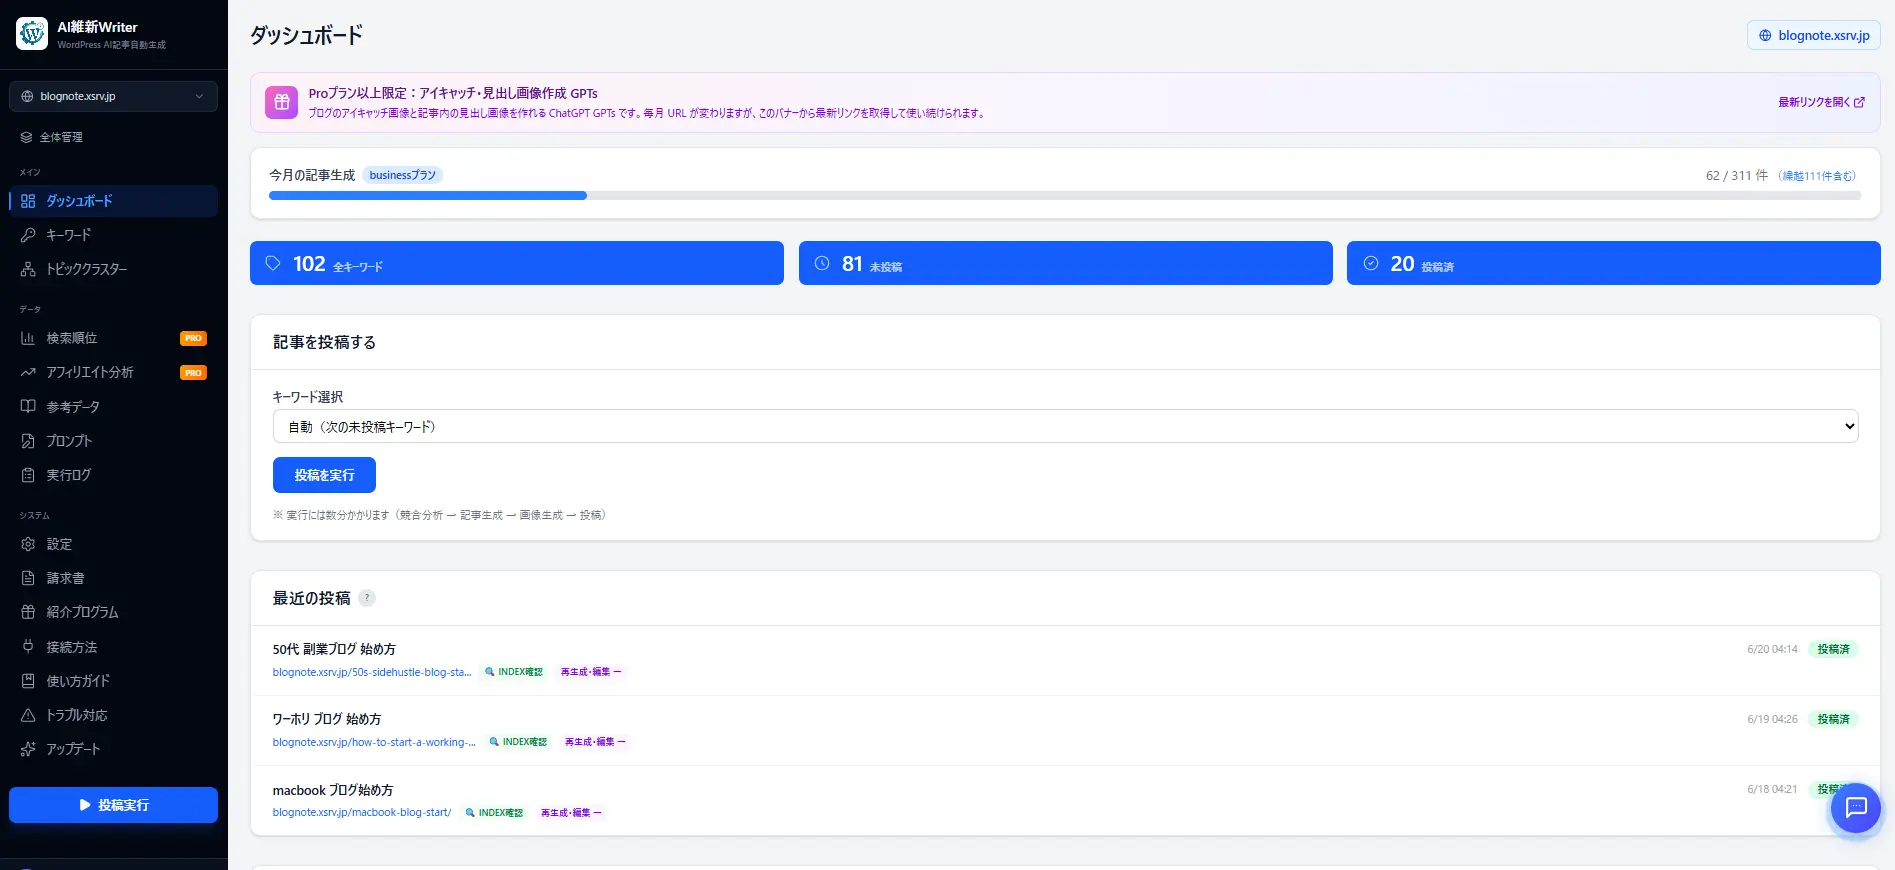This screenshot has width=1895, height=870.
Task: Open the キーワード選択 dropdown
Action: point(1065,426)
